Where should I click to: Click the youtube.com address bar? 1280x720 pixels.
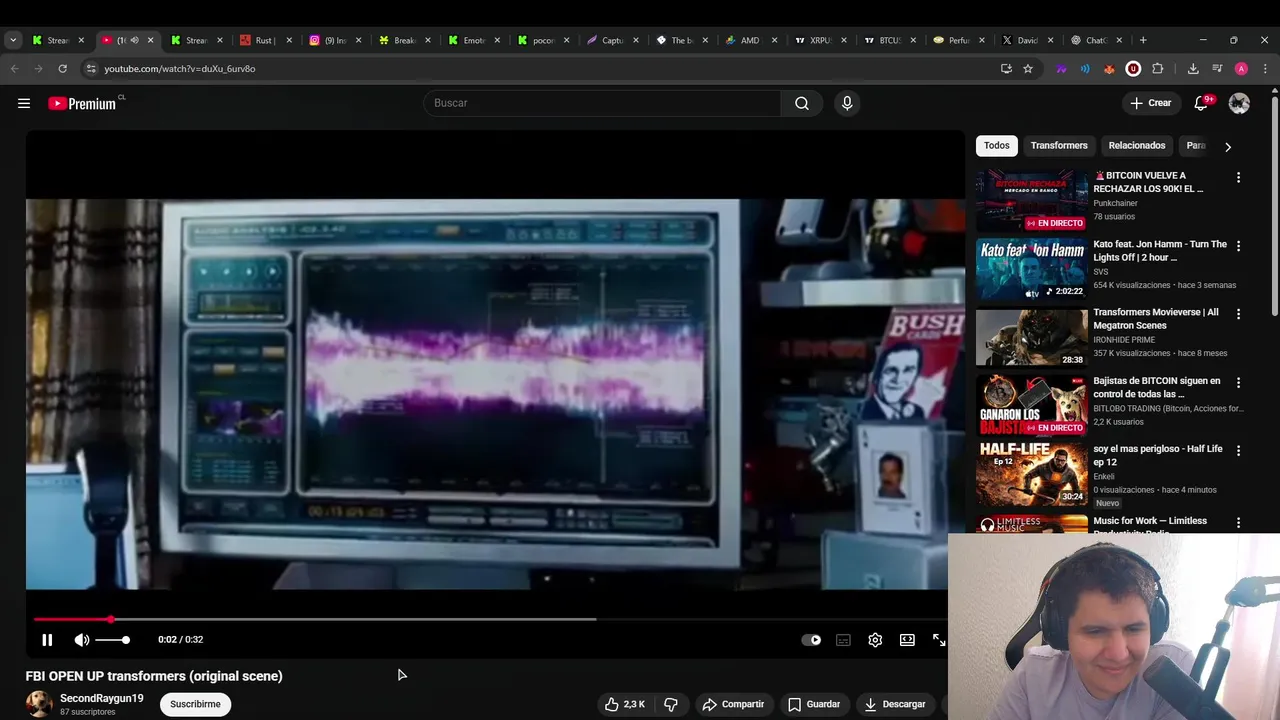click(x=540, y=69)
